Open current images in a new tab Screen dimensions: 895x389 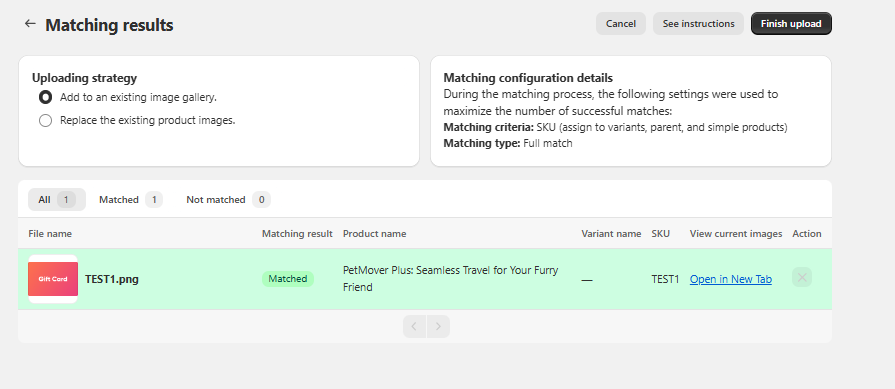[x=731, y=279]
